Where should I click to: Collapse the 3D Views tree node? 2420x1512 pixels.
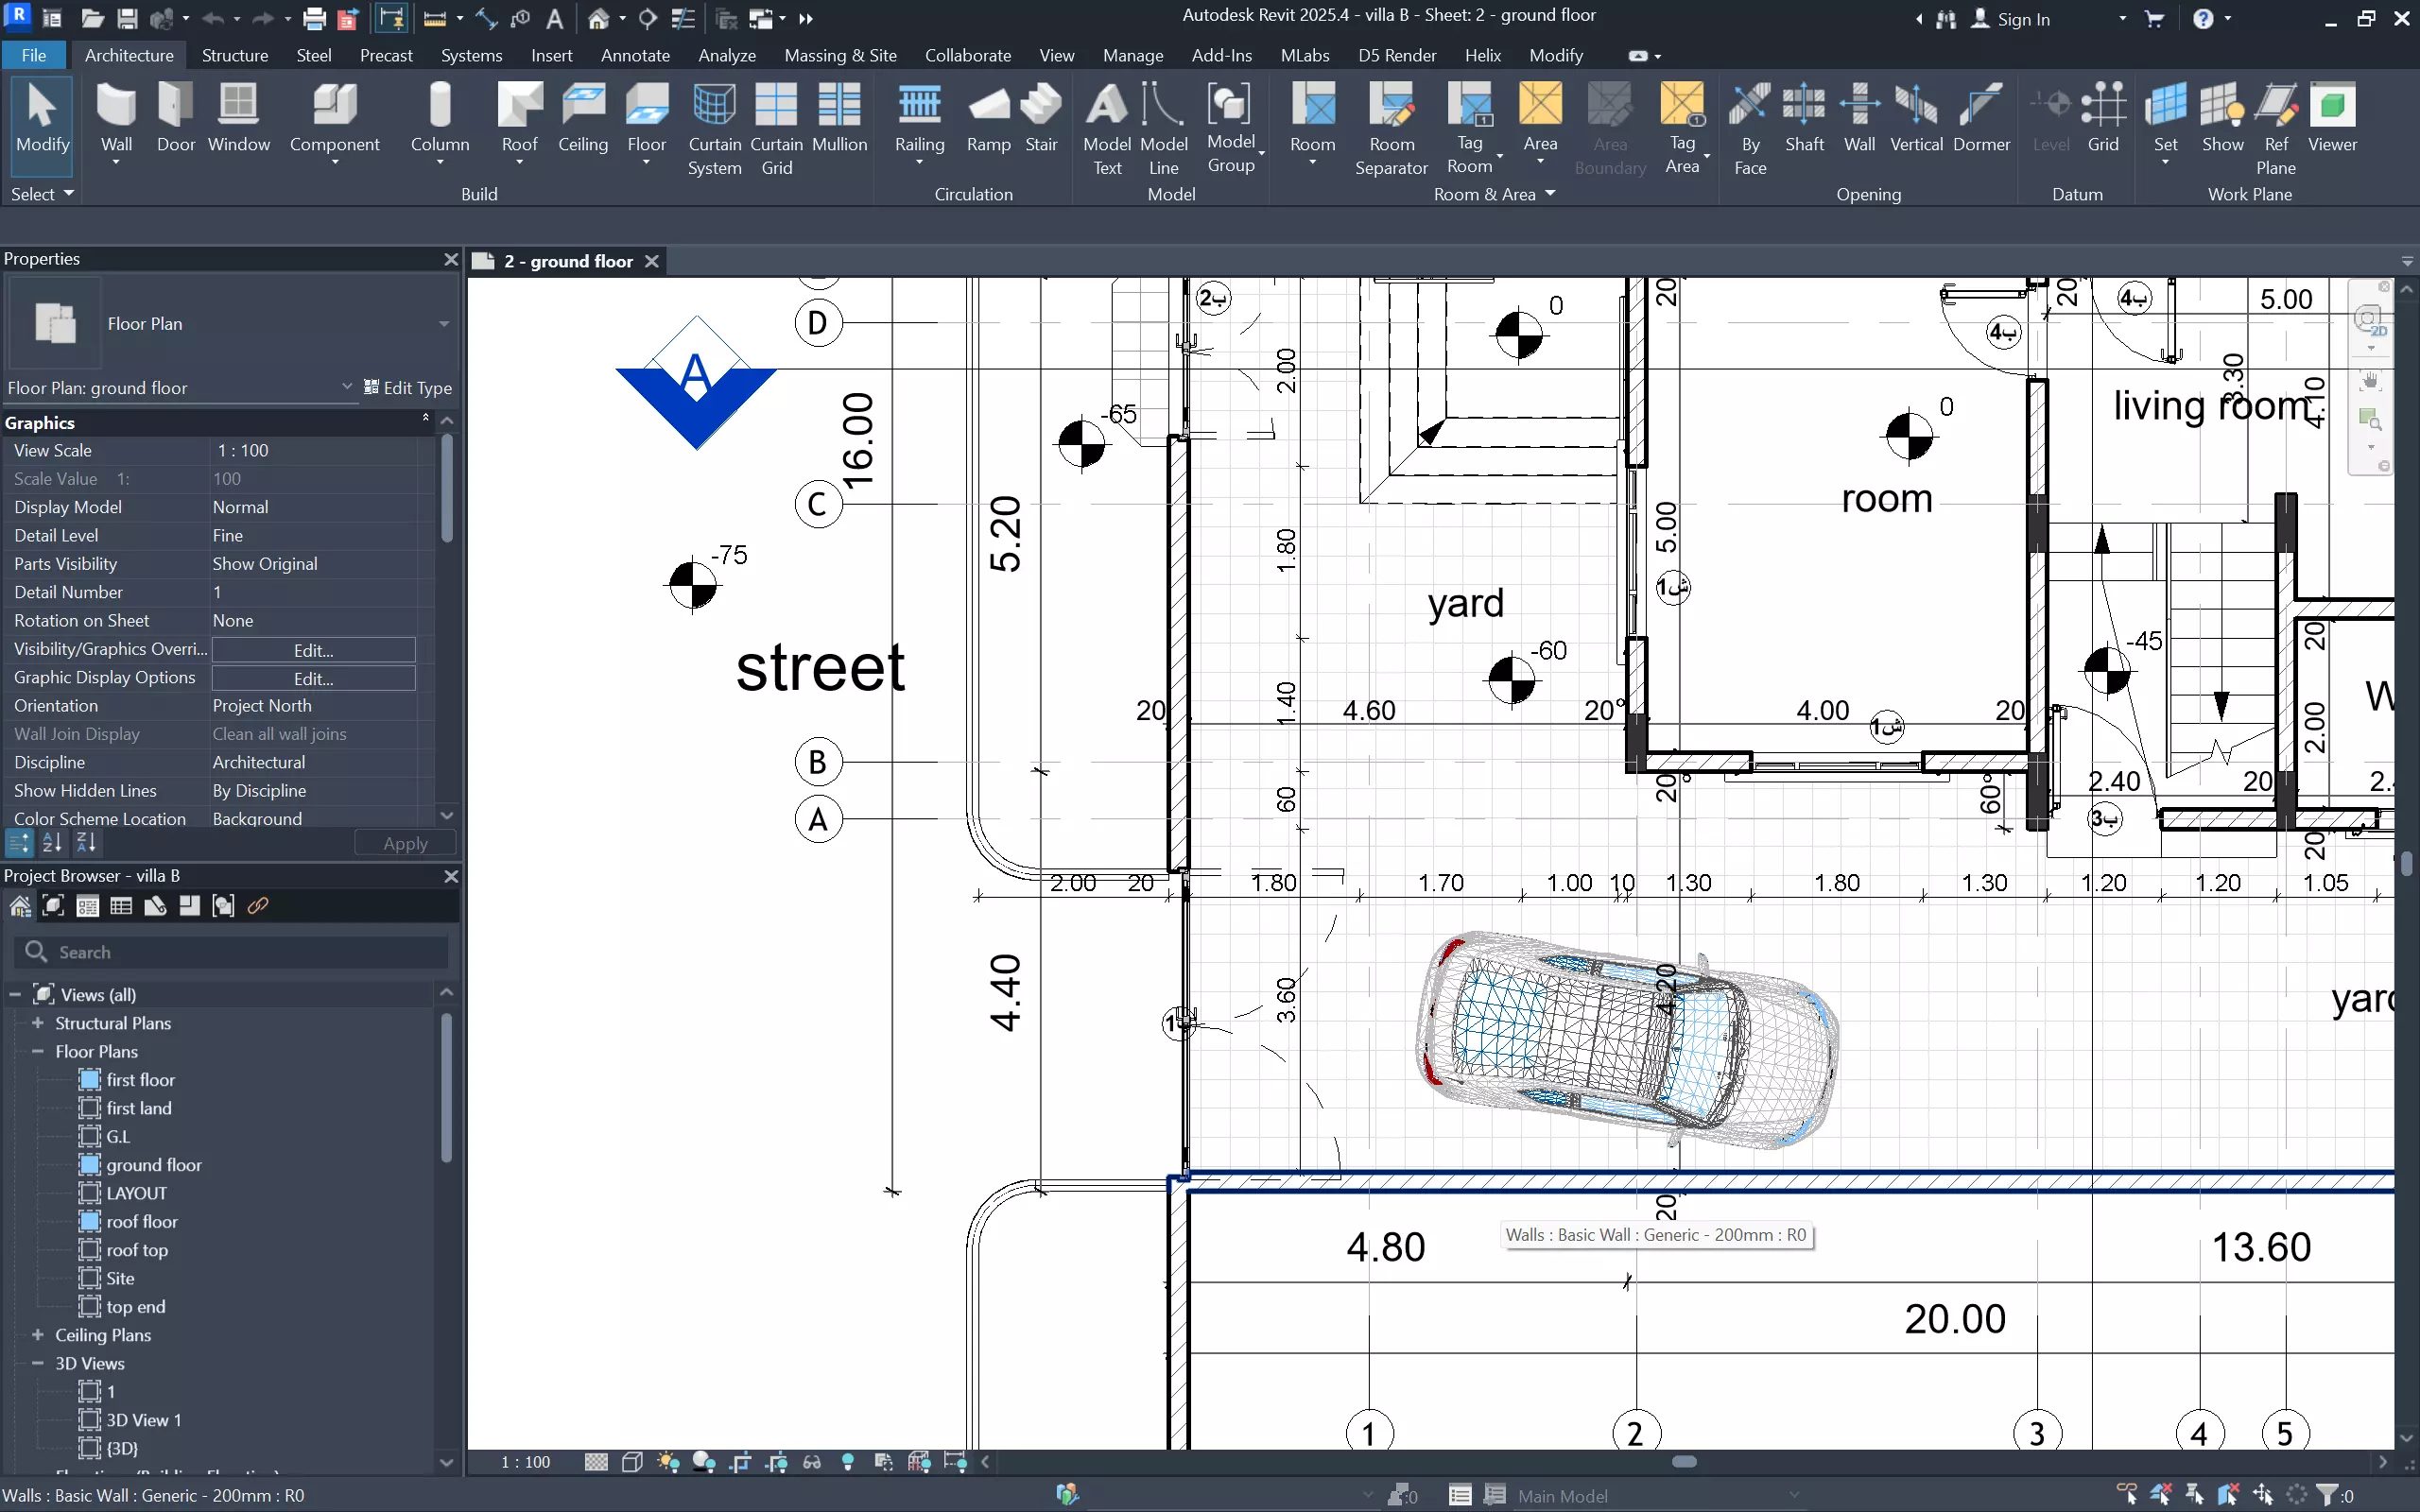click(x=38, y=1363)
